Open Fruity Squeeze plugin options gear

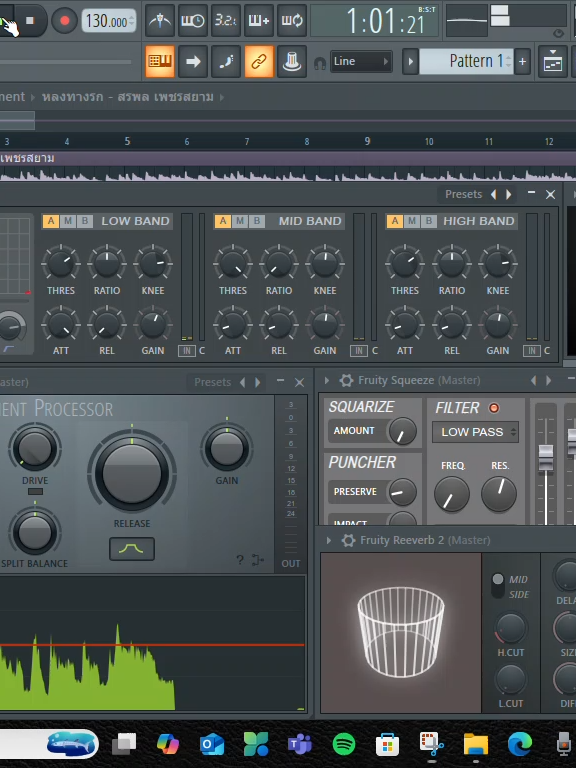tap(346, 381)
